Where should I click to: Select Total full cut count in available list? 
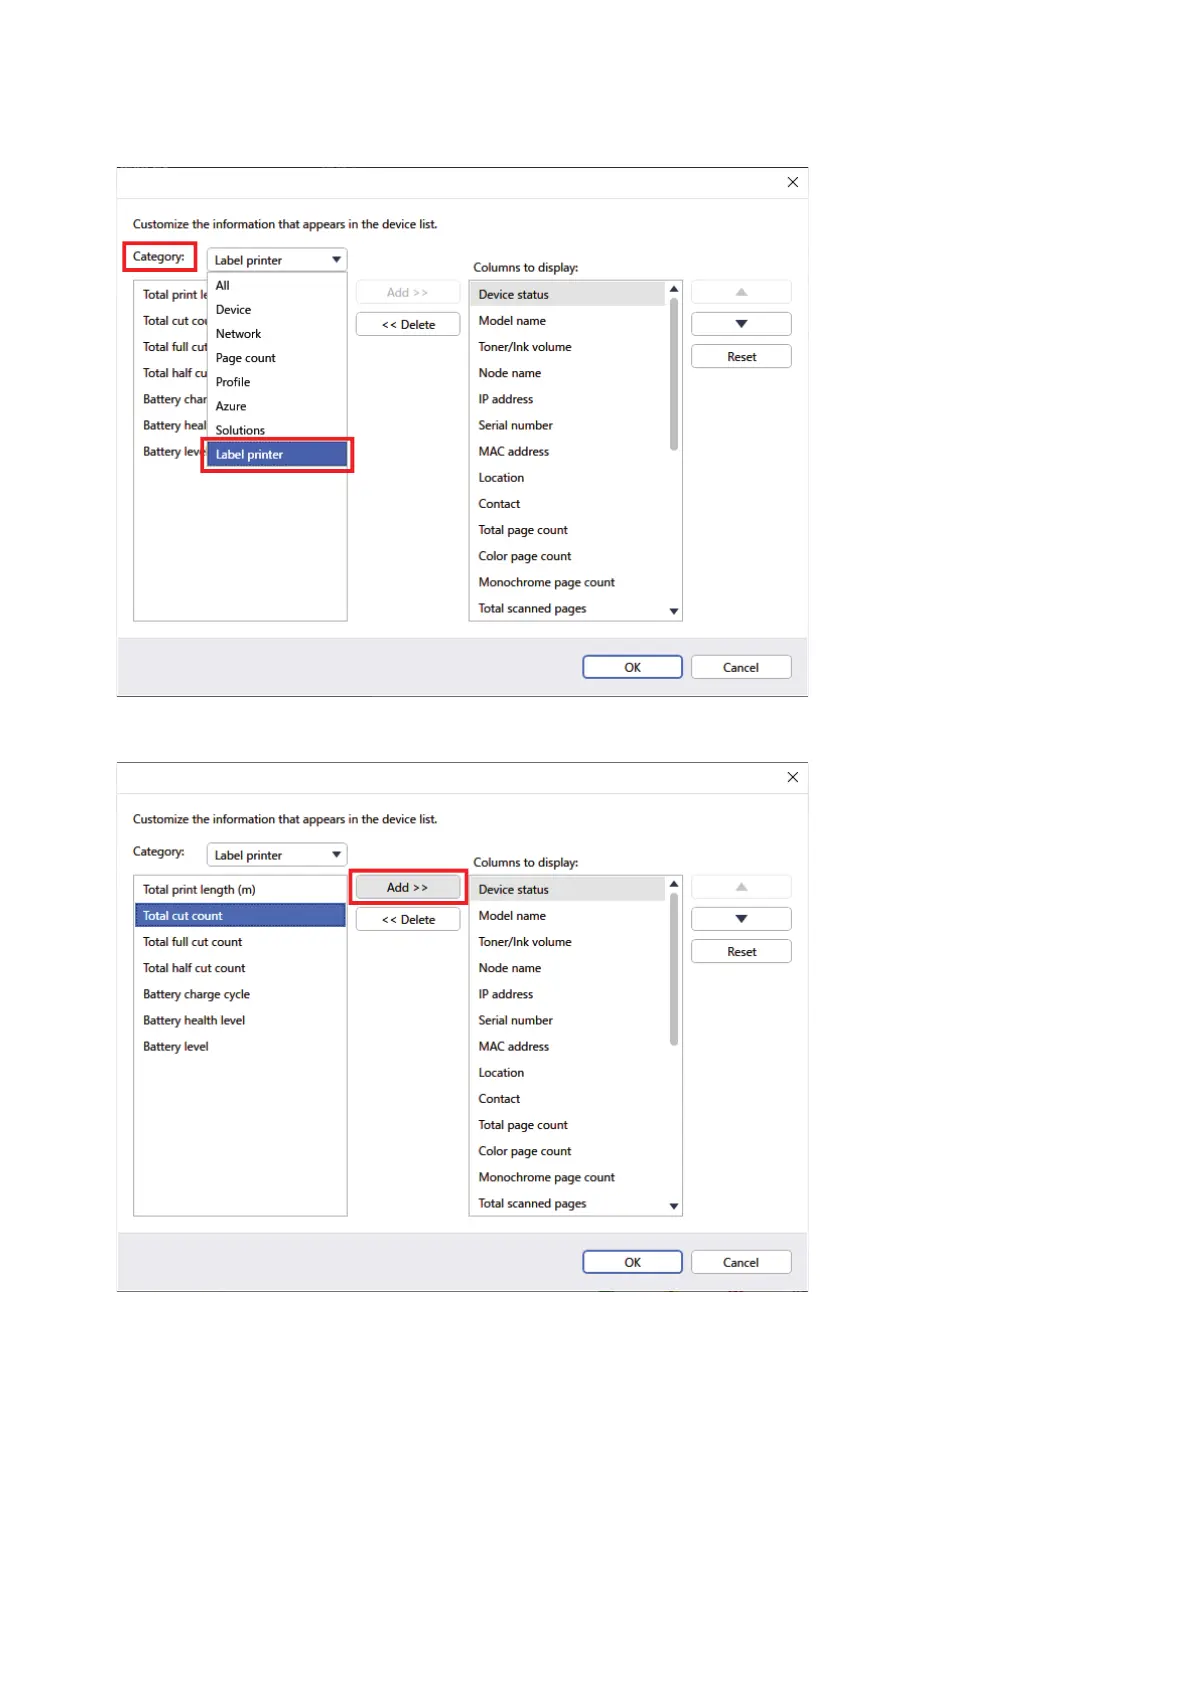click(240, 941)
